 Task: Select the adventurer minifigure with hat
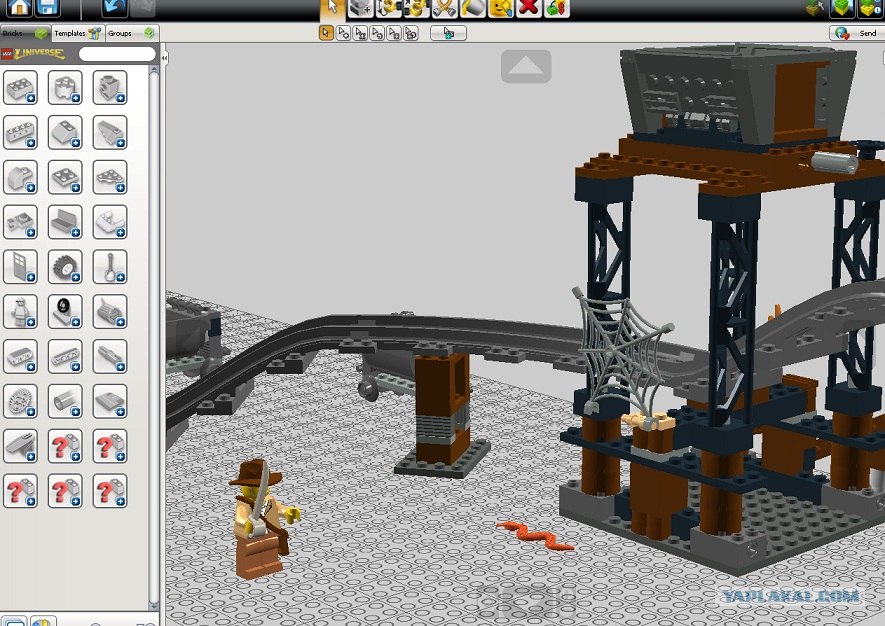pyautogui.click(x=262, y=519)
